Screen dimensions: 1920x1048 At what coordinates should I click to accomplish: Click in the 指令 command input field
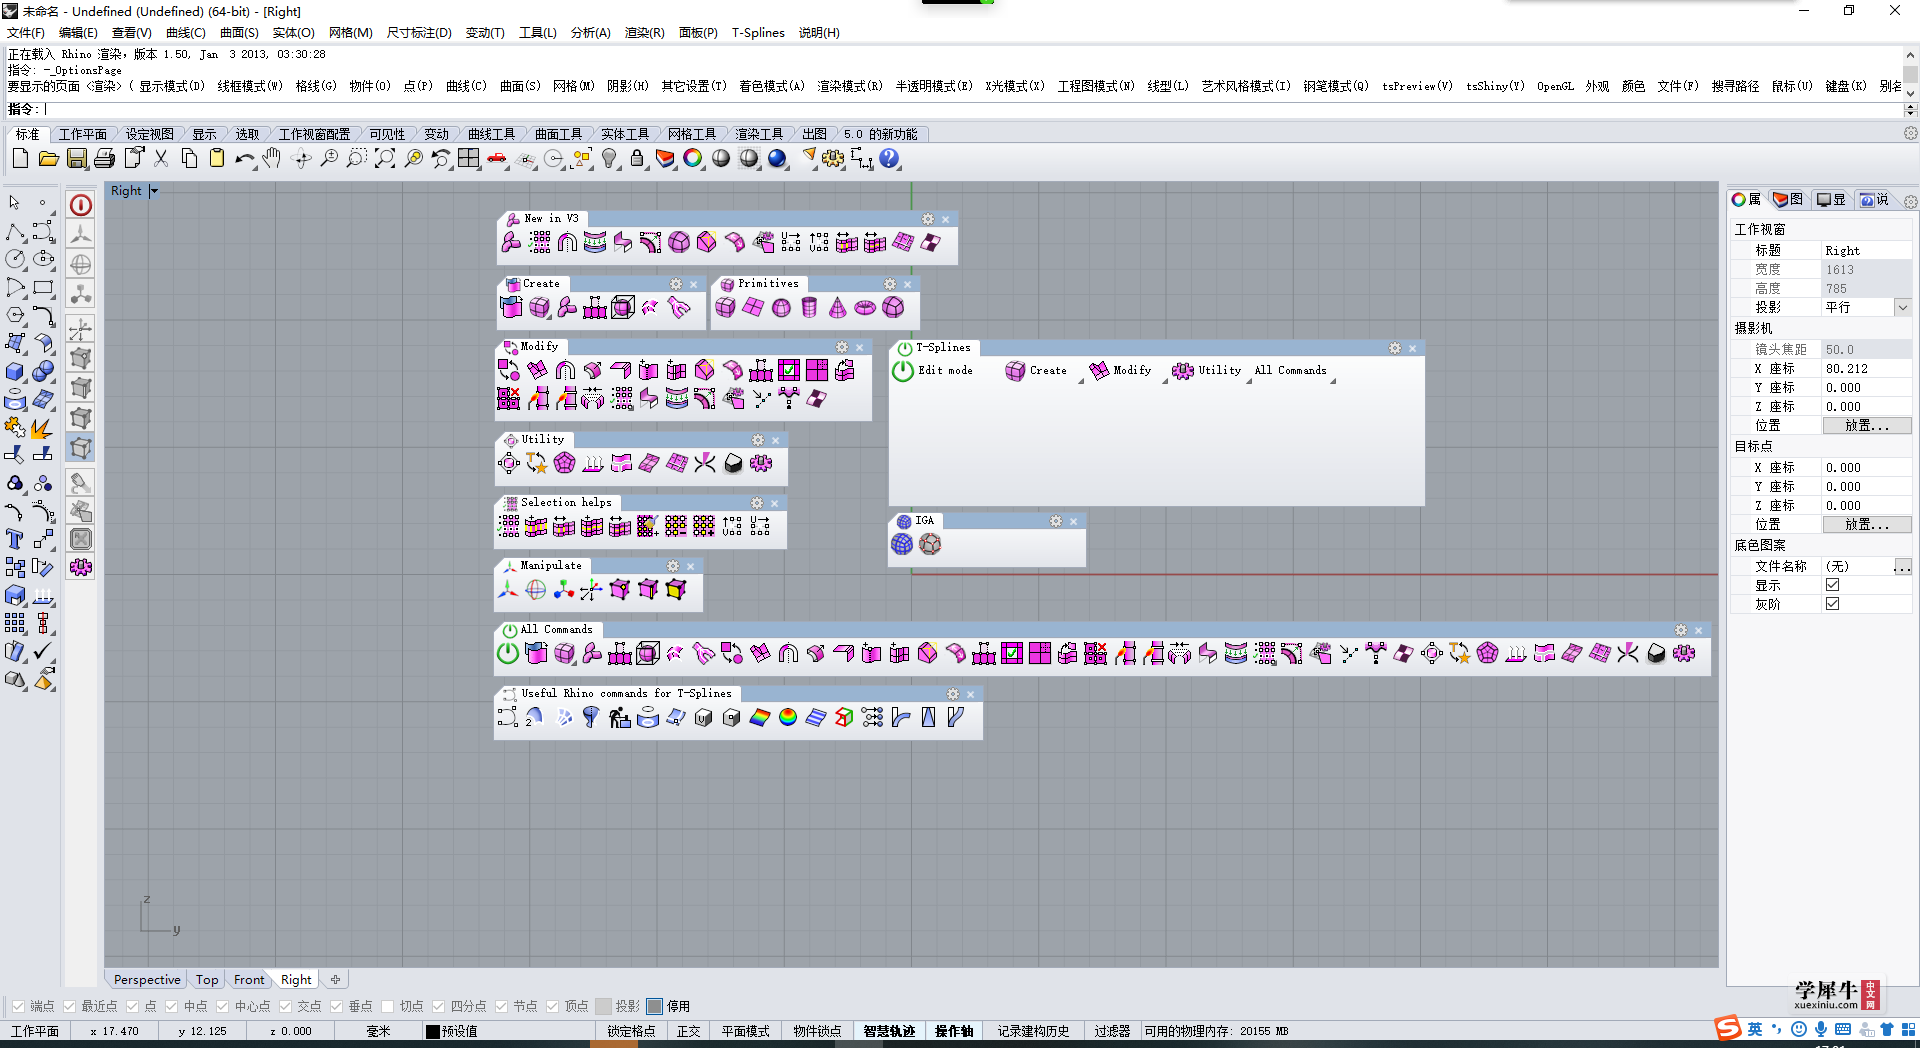(970, 109)
